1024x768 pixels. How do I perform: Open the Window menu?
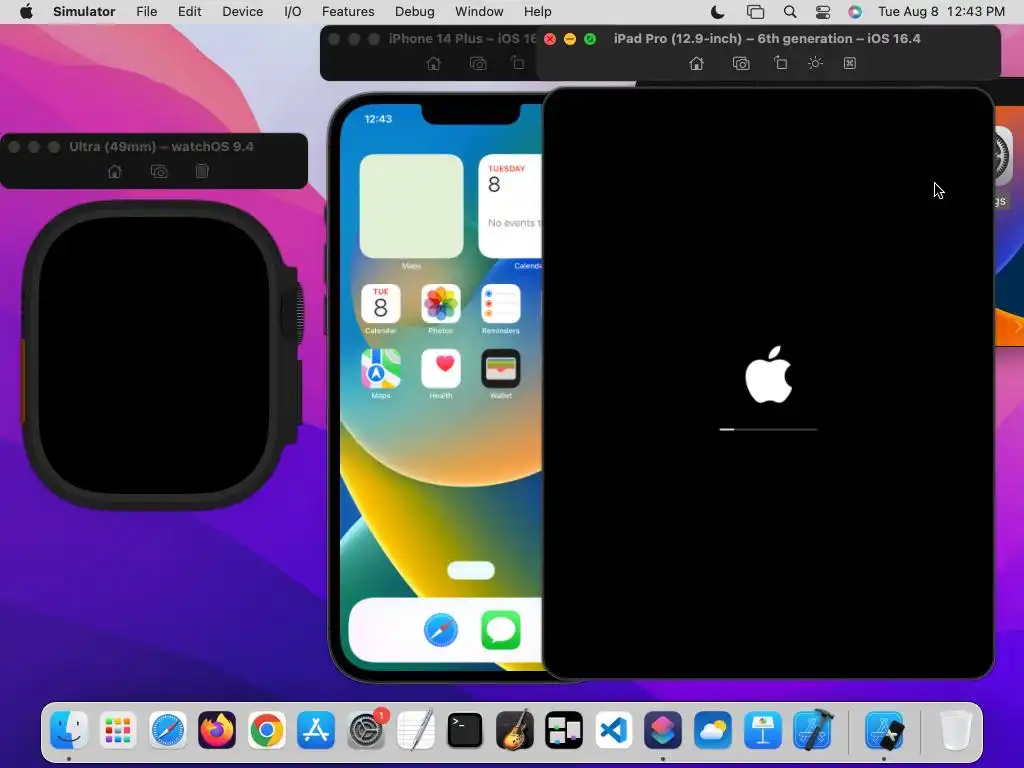tap(479, 12)
